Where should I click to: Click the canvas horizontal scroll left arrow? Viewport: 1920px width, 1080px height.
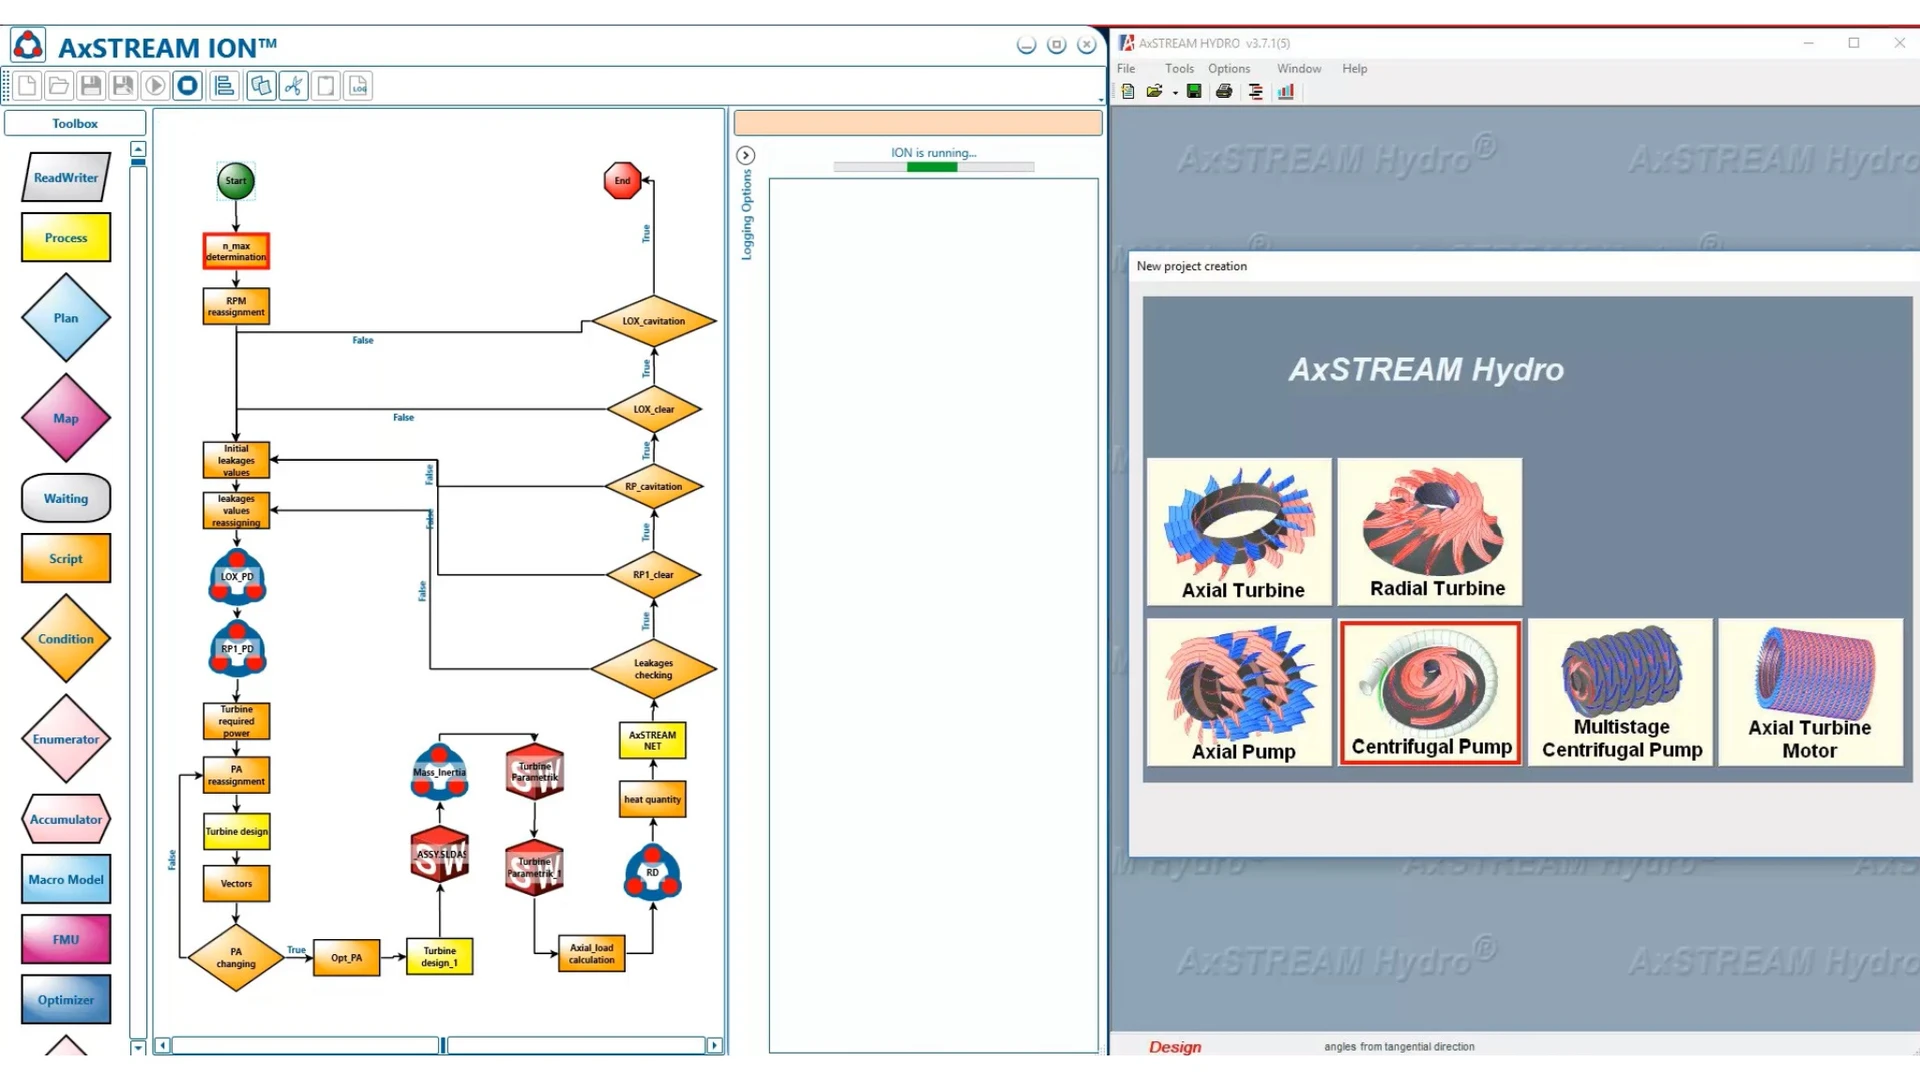tap(163, 1045)
